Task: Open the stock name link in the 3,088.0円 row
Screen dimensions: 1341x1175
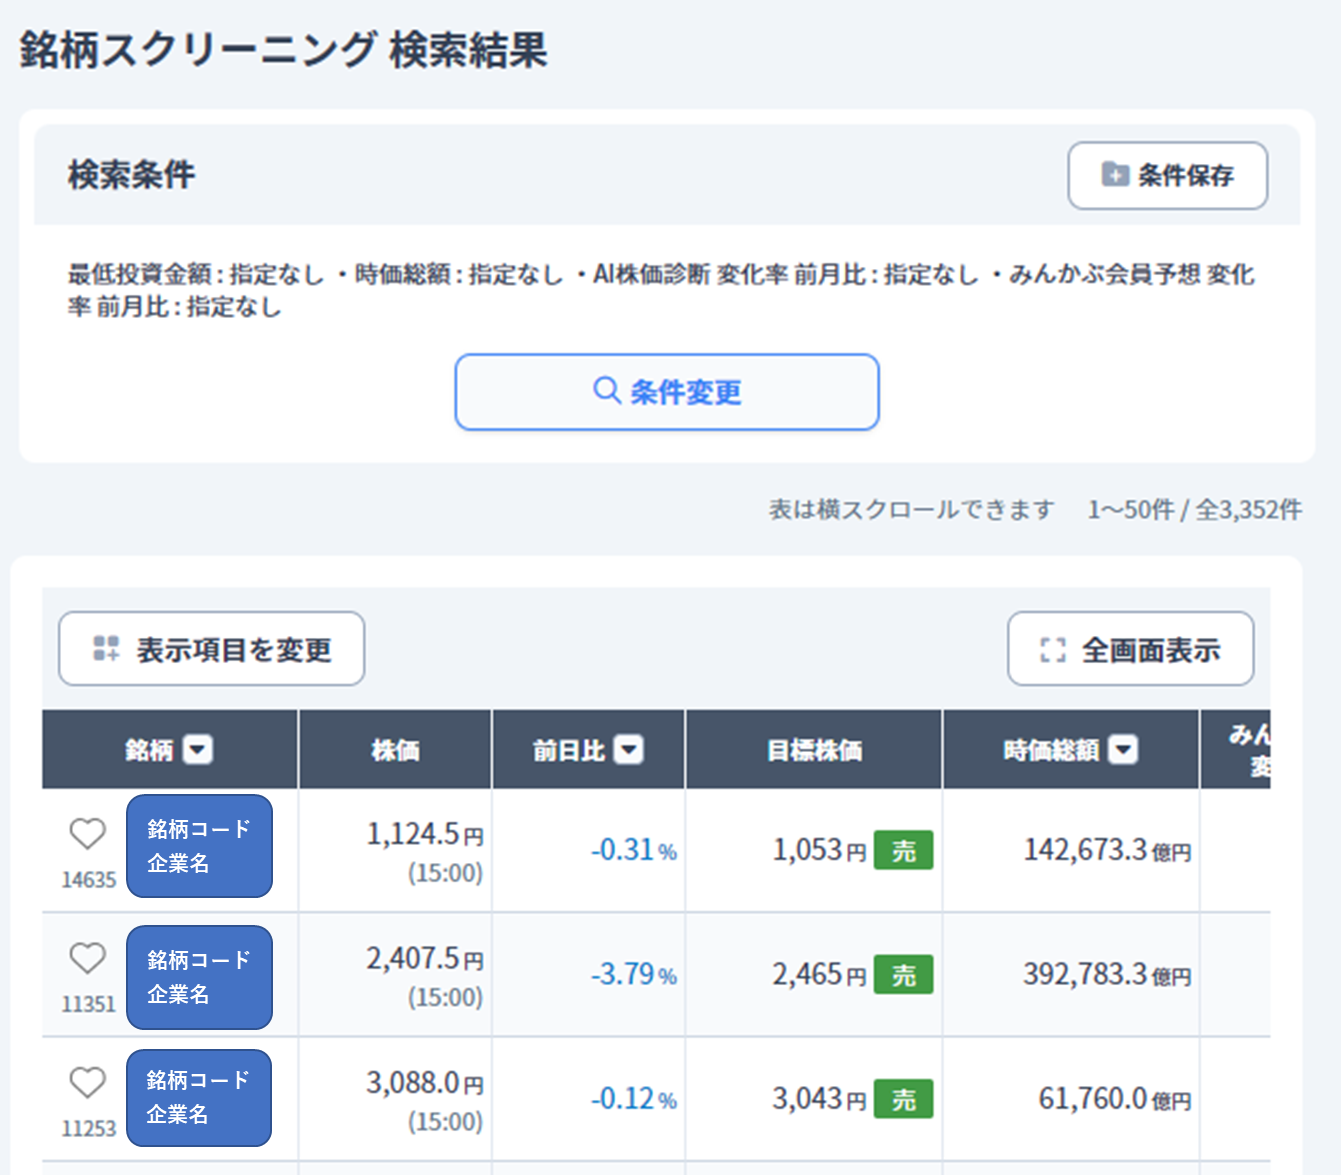Action: 199,1097
